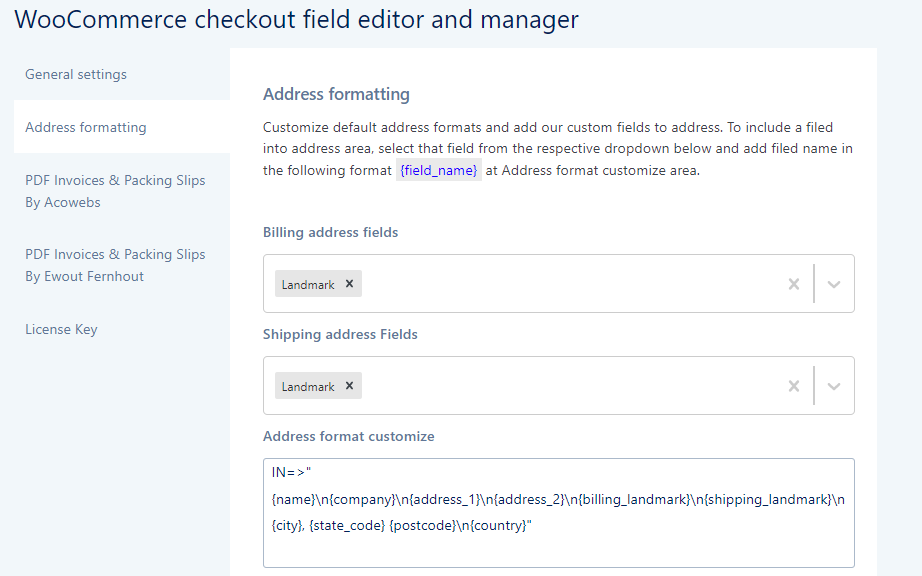
Task: Clear all Billing address fields selections
Action: [x=794, y=284]
